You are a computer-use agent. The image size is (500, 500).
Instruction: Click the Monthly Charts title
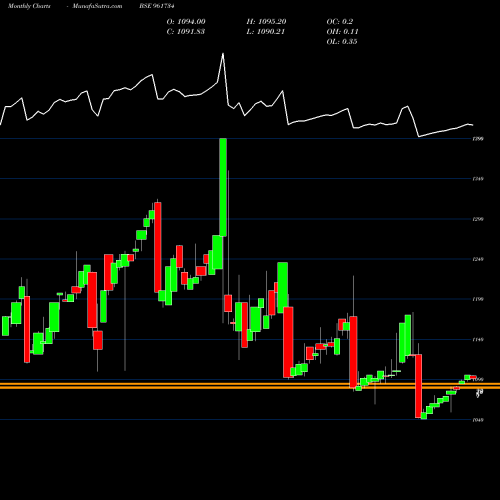click(x=29, y=6)
